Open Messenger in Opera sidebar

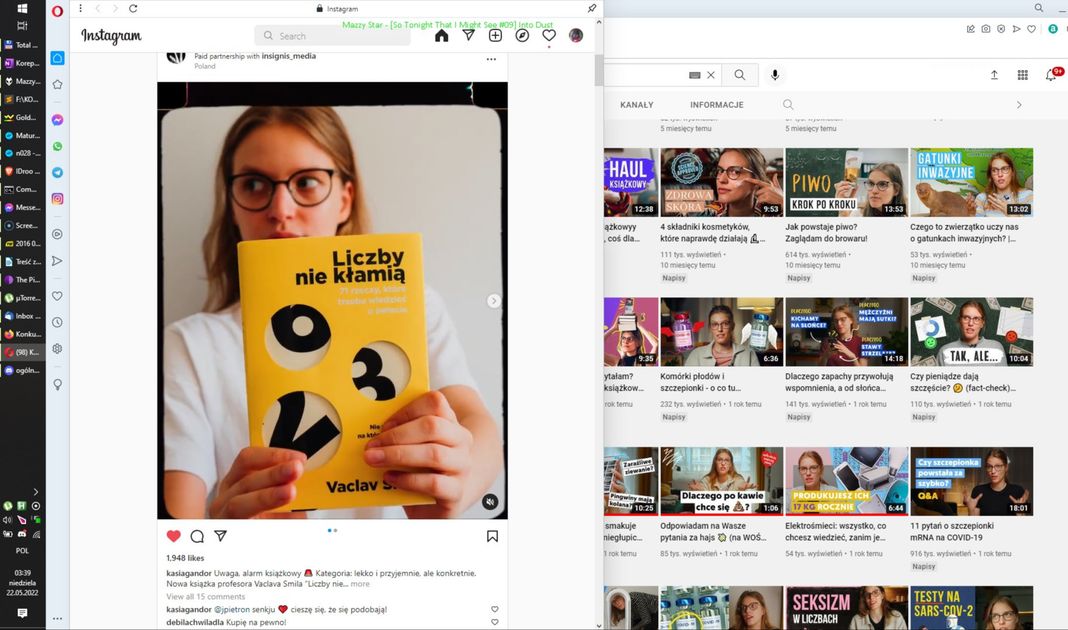click(58, 120)
